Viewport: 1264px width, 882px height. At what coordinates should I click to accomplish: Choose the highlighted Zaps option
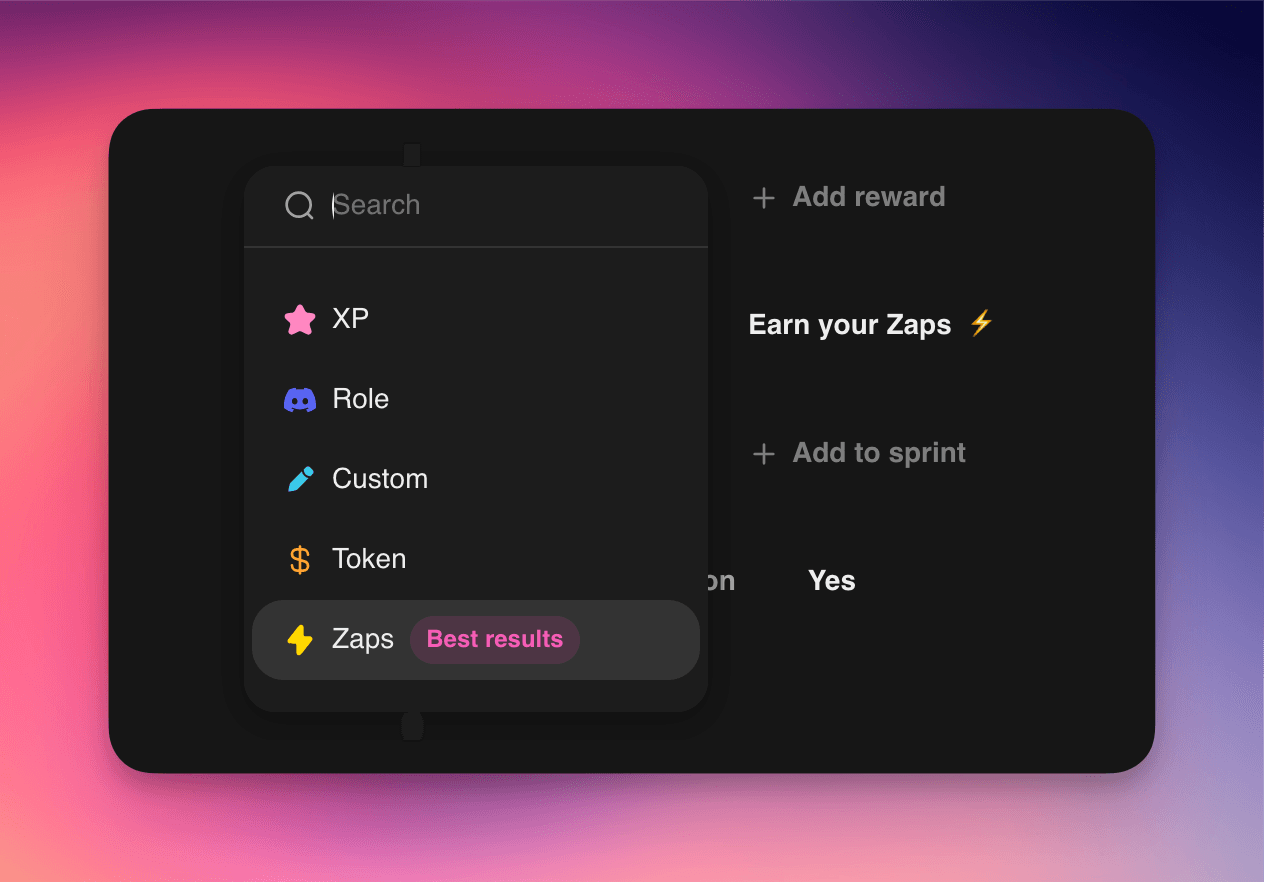tap(476, 640)
